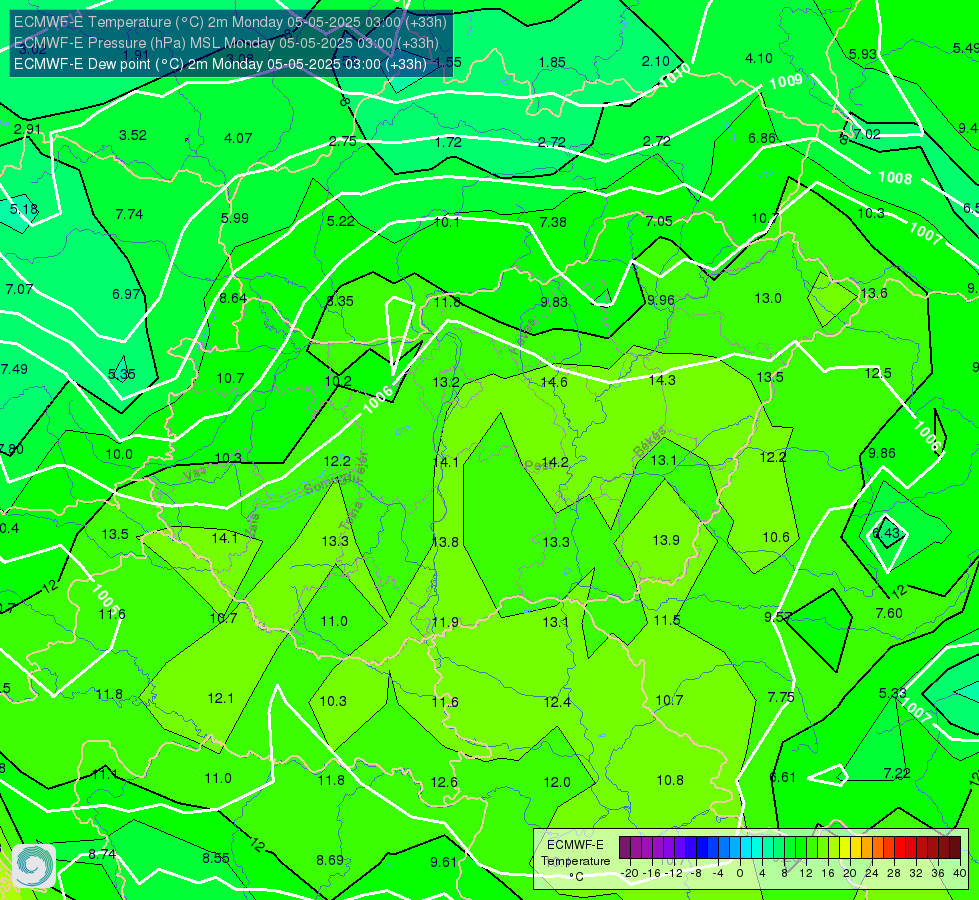
Task: Click the 5.22 temperature value
Action: 340,221
